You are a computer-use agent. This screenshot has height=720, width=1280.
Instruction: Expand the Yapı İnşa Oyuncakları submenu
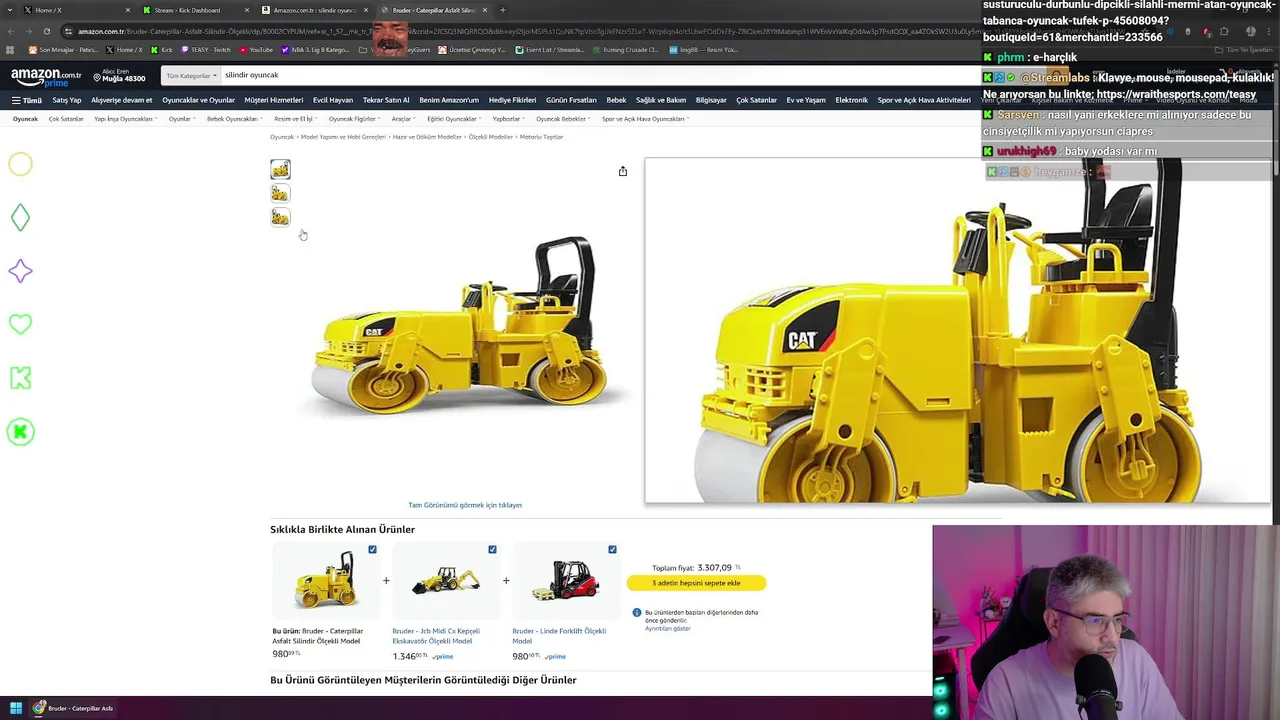click(125, 119)
